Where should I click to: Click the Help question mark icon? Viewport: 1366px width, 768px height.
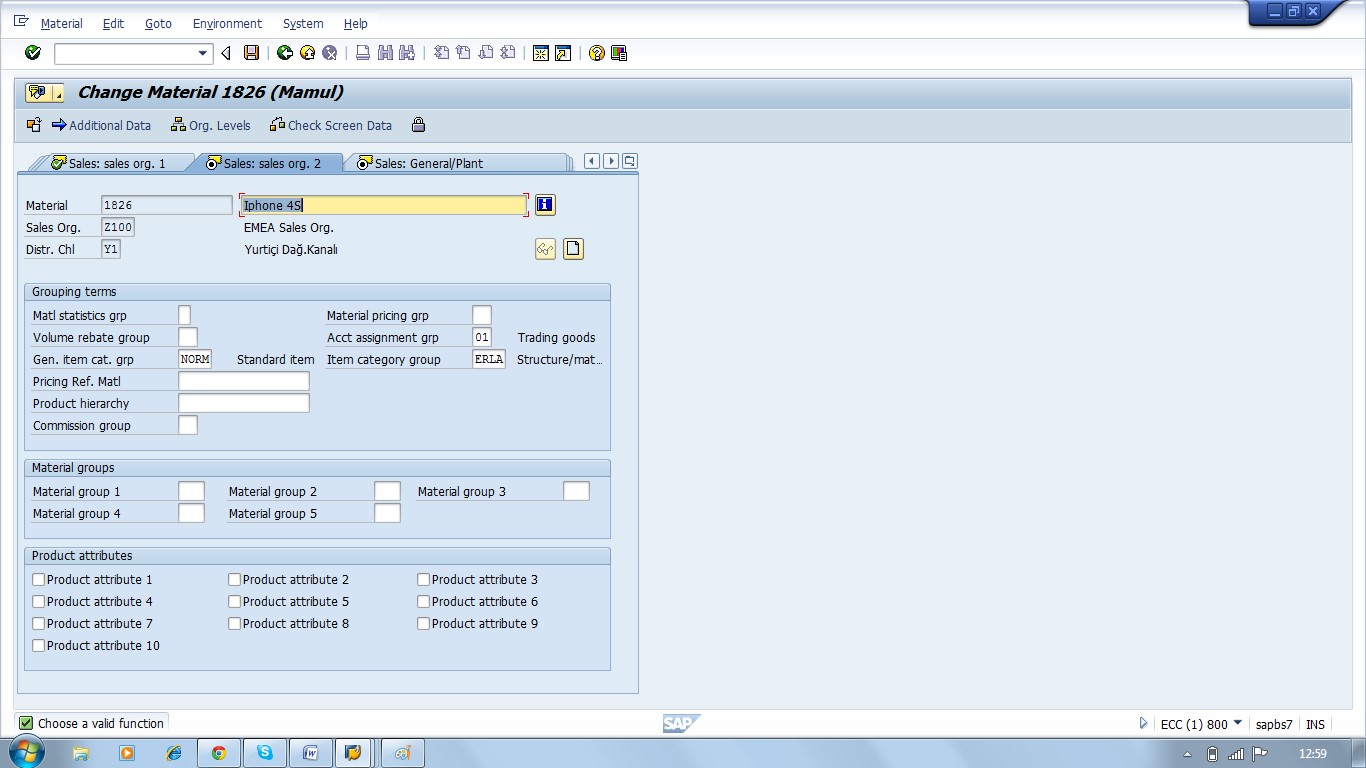point(597,53)
